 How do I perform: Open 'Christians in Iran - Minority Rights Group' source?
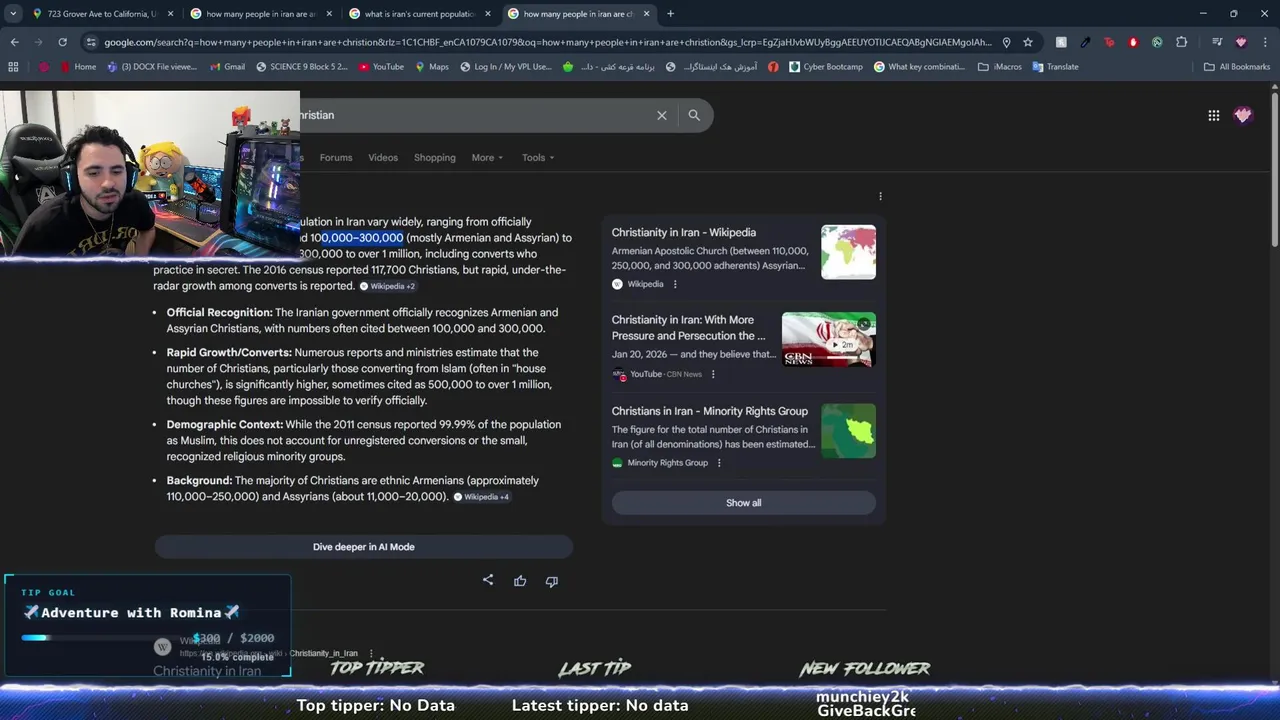tap(710, 411)
